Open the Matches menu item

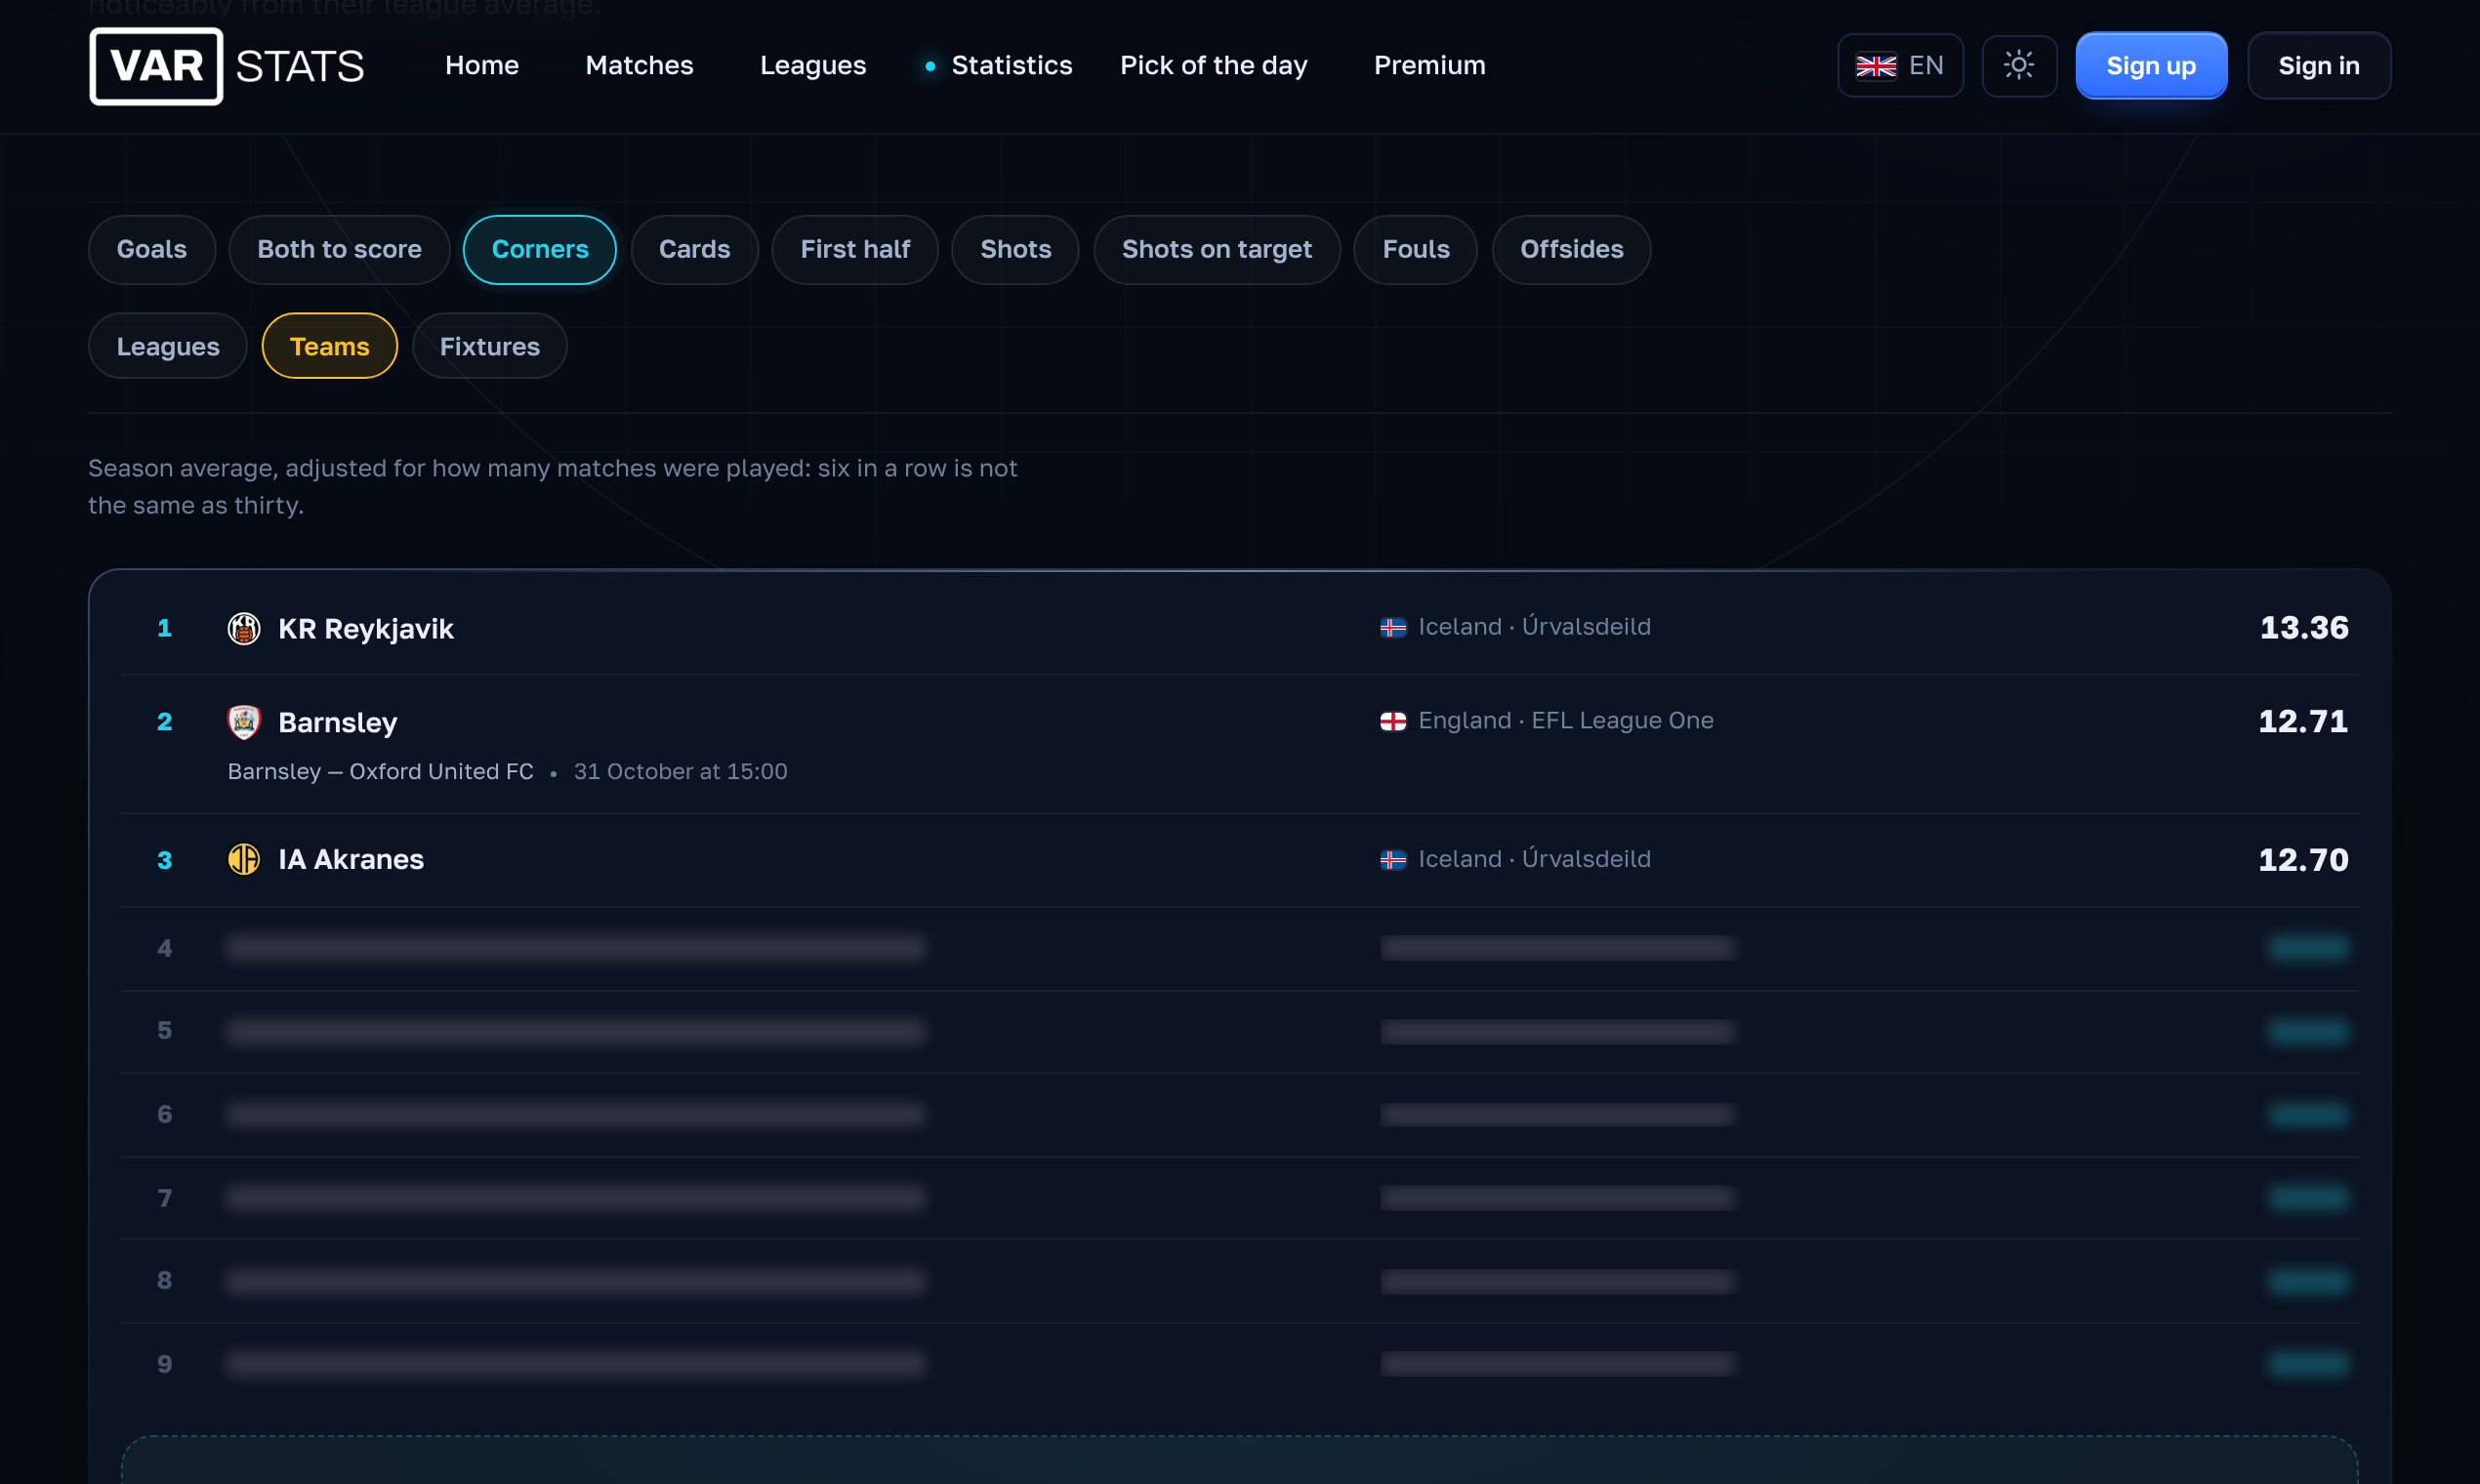(639, 65)
